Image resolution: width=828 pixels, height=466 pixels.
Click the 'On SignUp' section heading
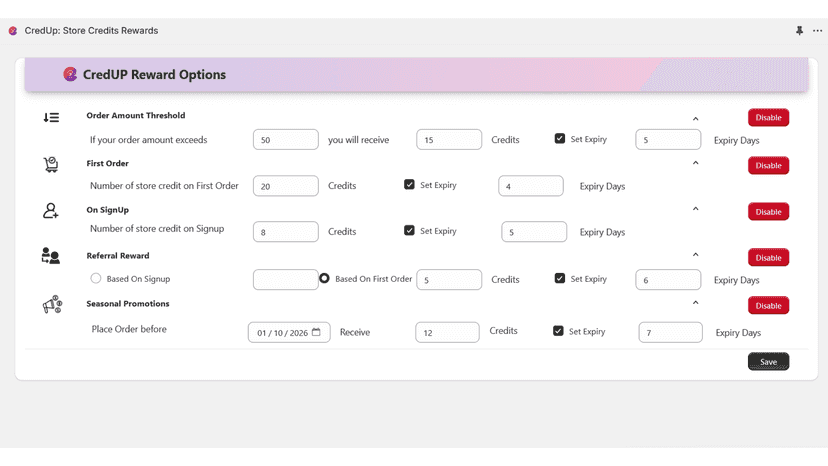(x=108, y=210)
